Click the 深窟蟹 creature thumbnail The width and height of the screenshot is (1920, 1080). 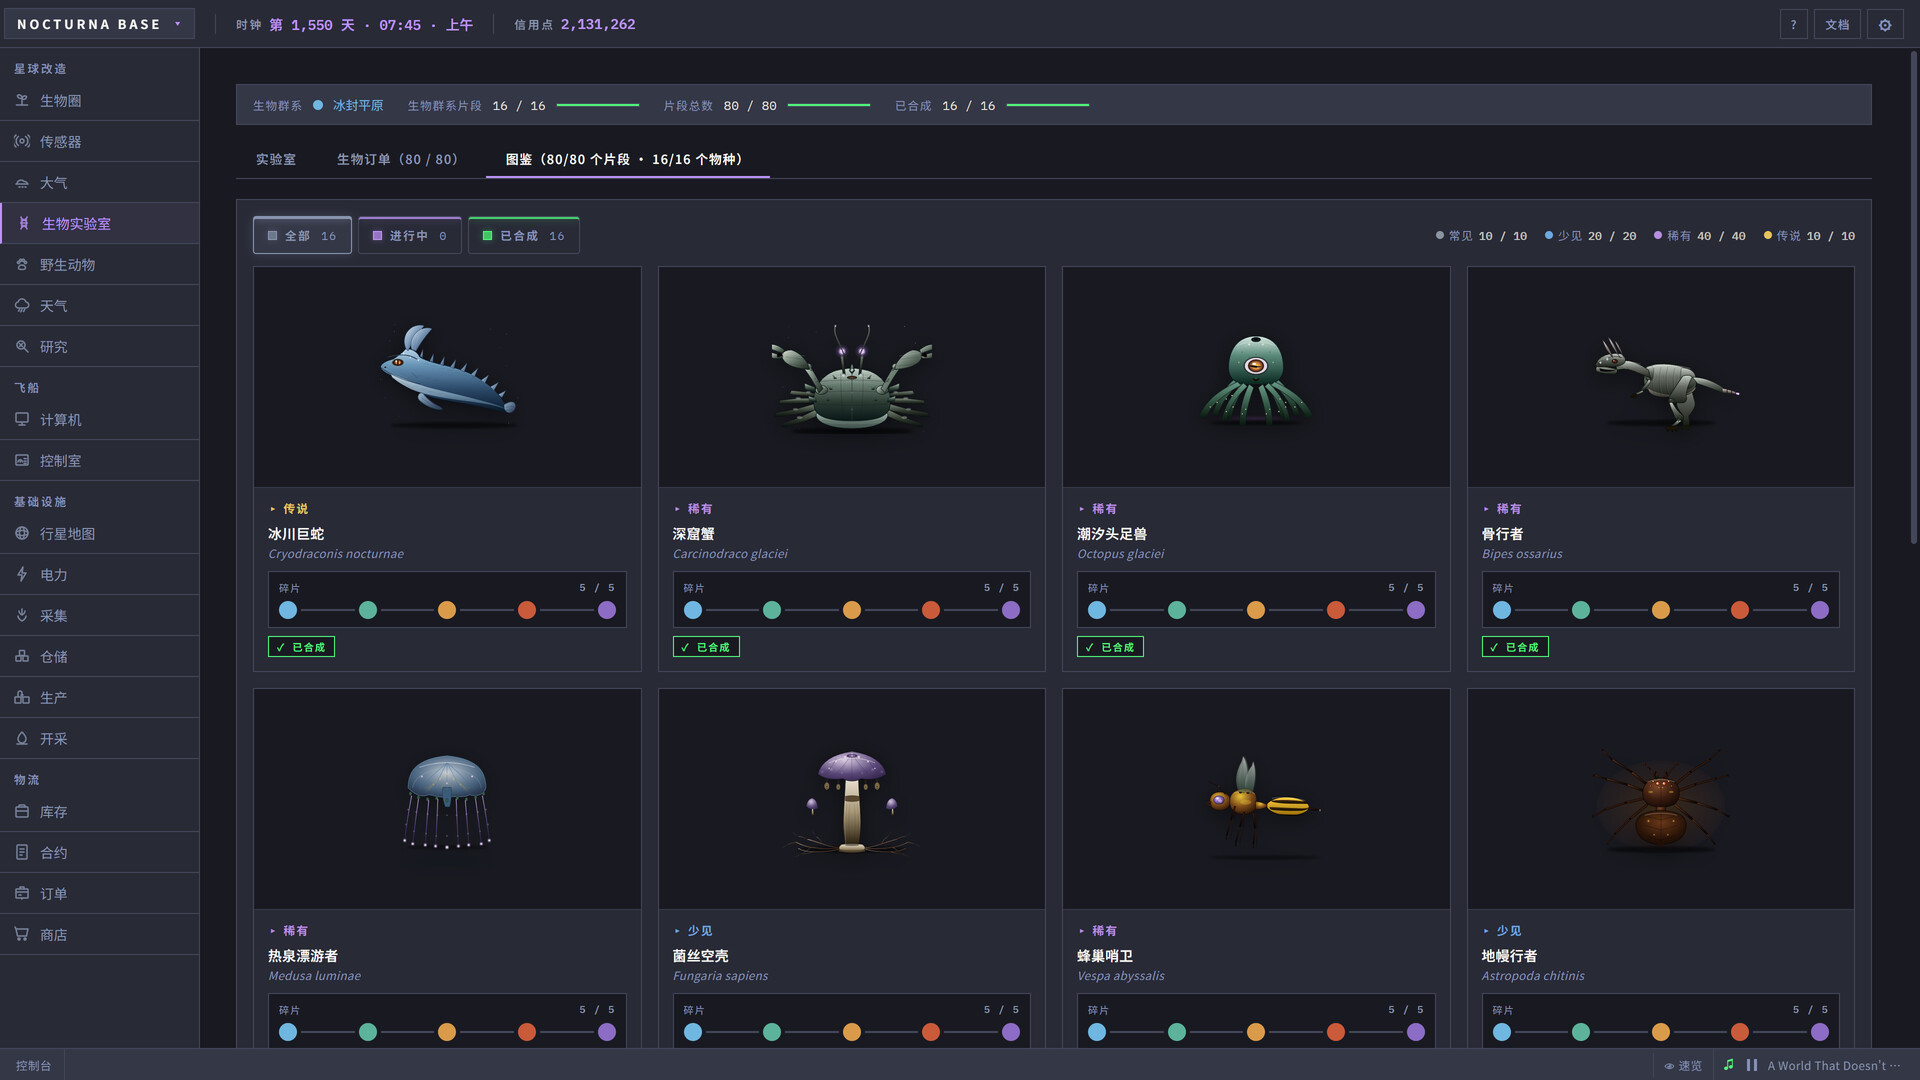[x=852, y=377]
